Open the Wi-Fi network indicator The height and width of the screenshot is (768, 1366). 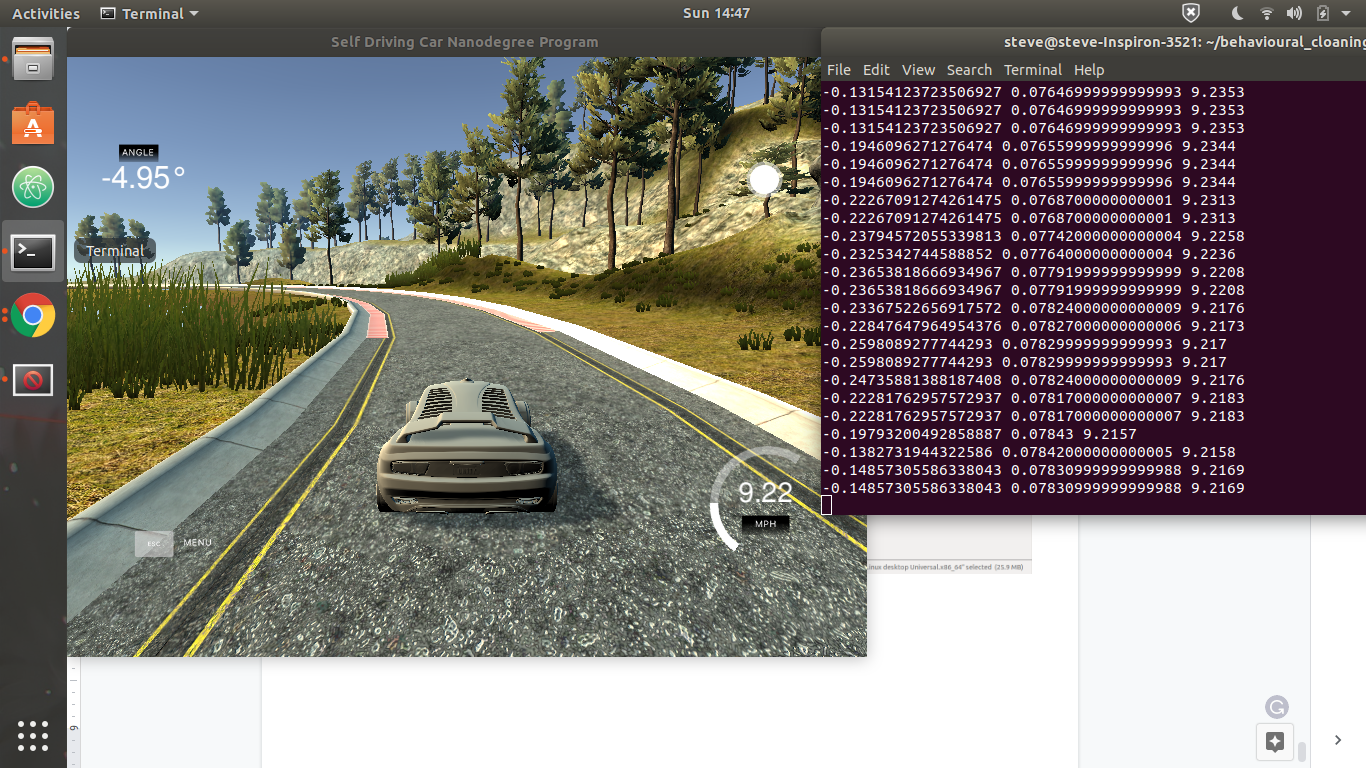(1267, 13)
